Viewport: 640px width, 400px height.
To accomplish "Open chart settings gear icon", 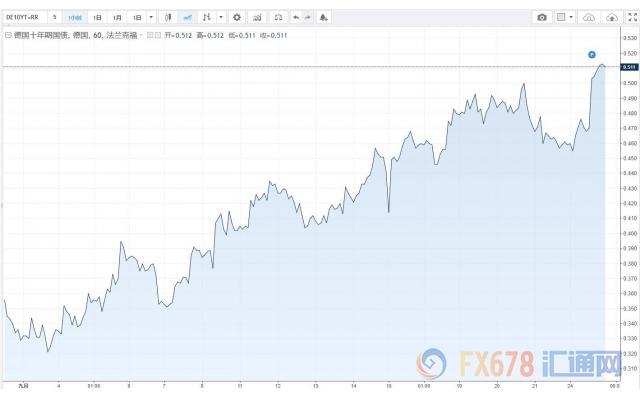I will coord(236,17).
